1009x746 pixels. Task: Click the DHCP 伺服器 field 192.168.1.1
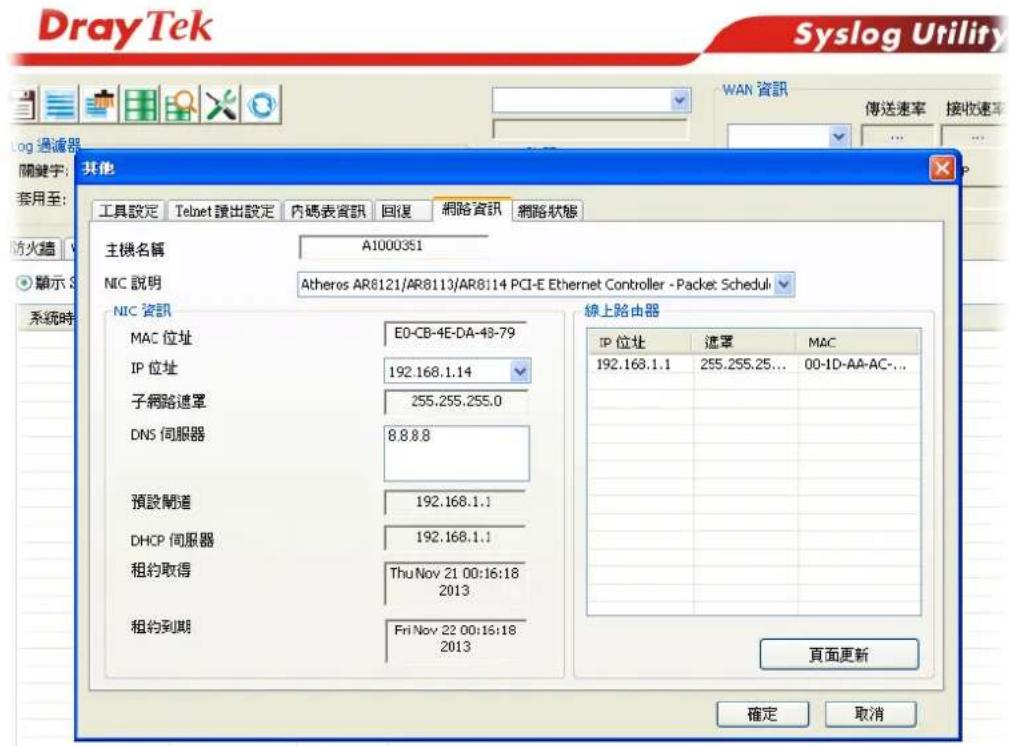pos(455,537)
